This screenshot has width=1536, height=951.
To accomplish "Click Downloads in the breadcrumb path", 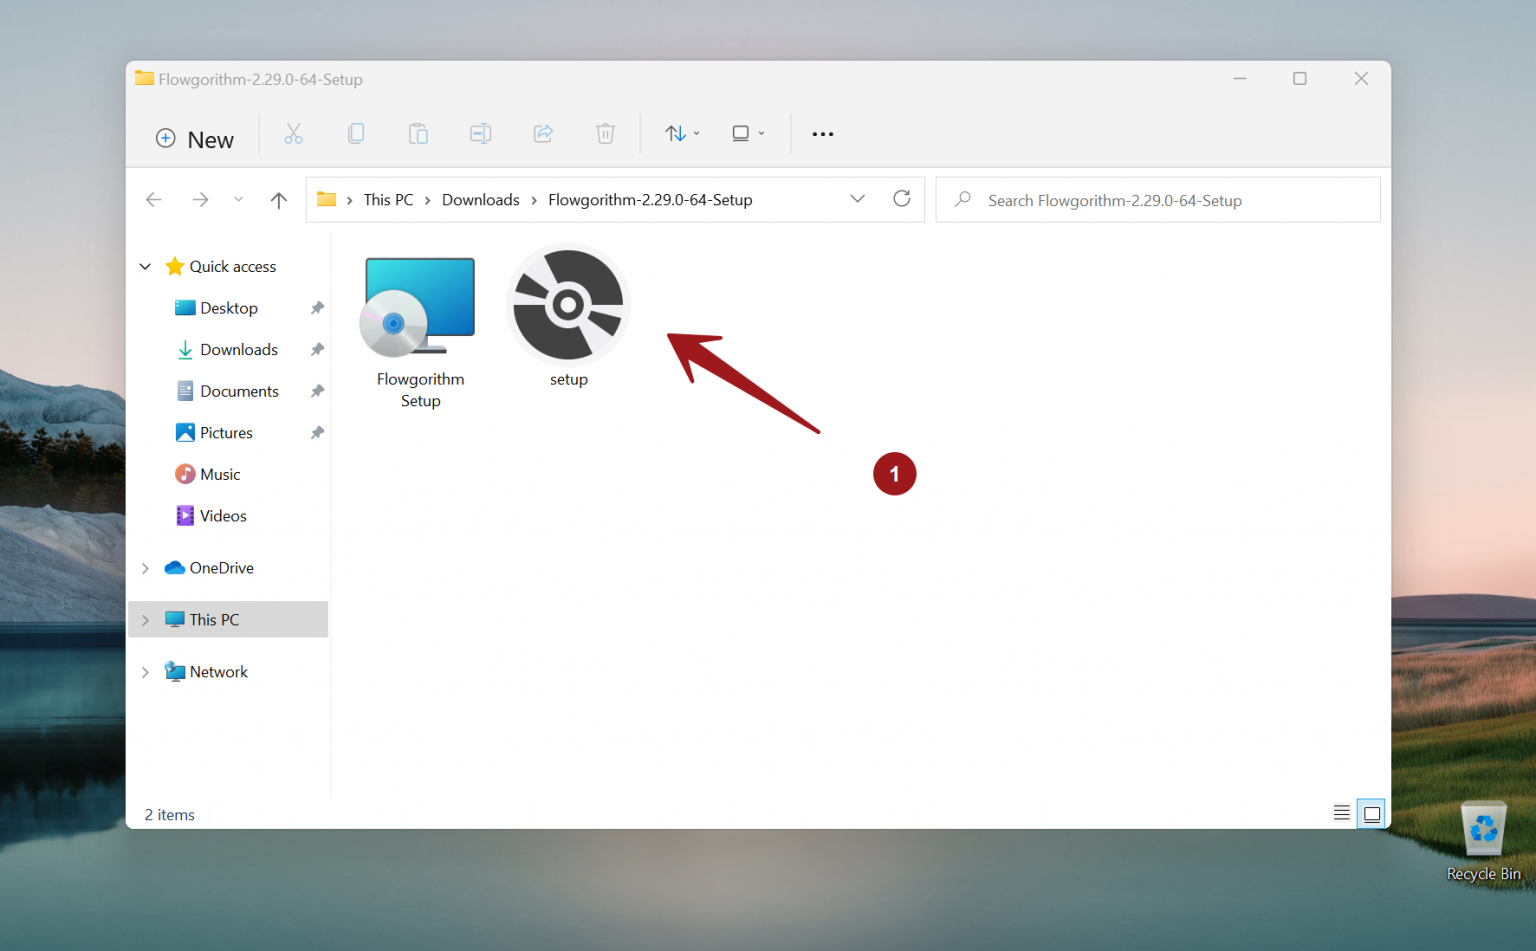I will coord(480,199).
